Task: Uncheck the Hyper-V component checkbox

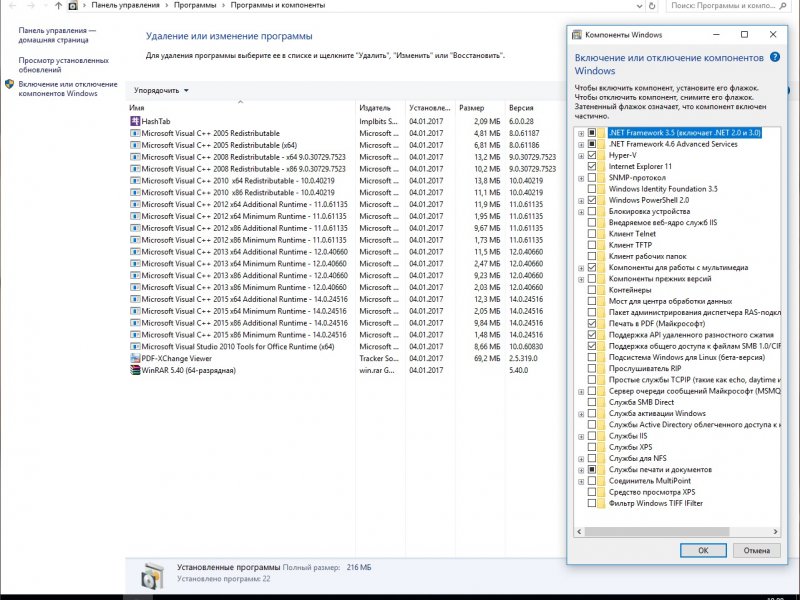Action: coord(592,155)
